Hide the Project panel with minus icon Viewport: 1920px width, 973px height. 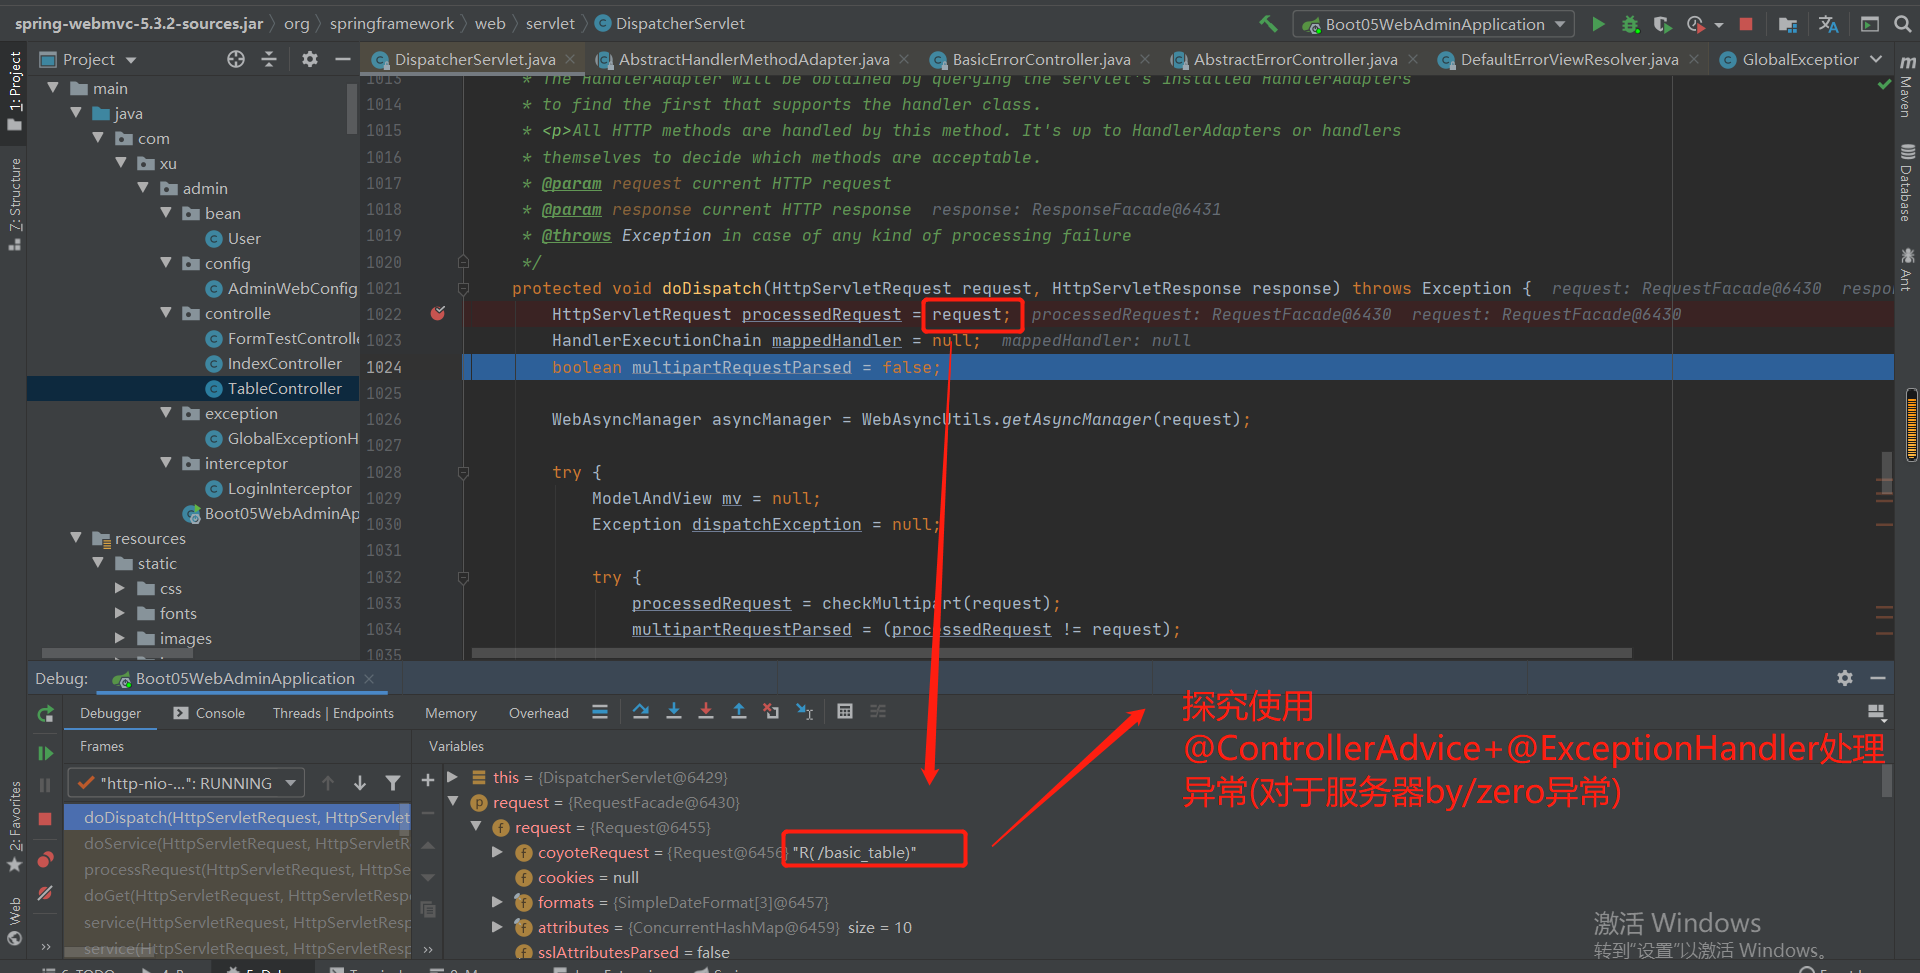tap(343, 59)
